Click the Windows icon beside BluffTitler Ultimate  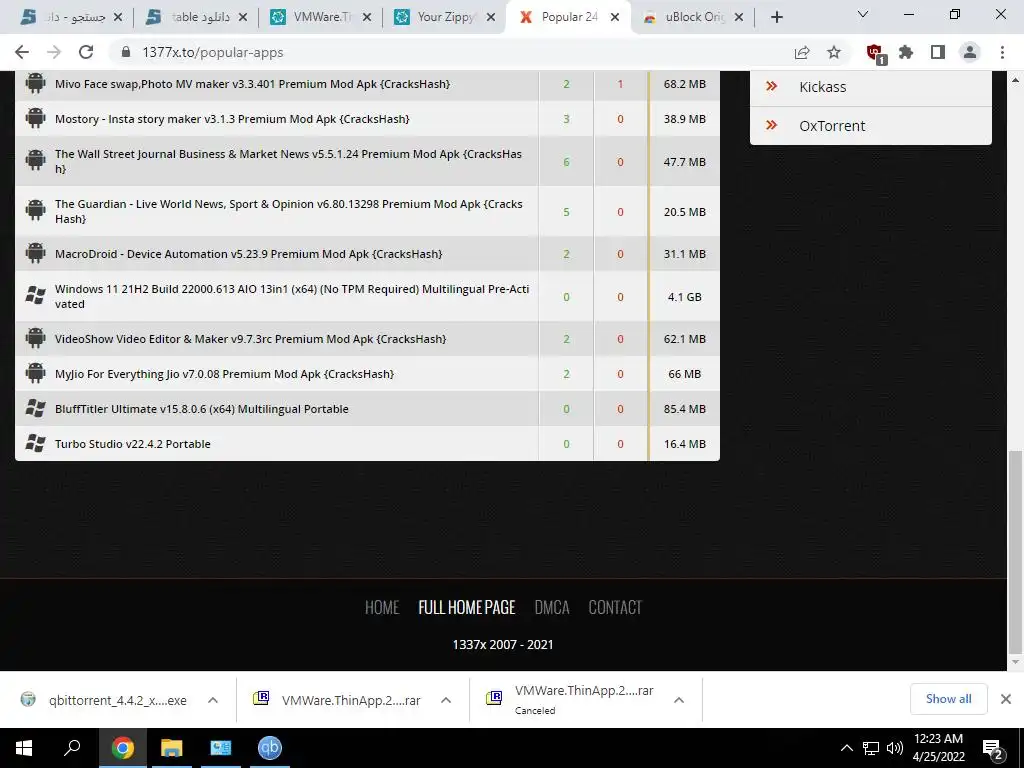pos(35,408)
